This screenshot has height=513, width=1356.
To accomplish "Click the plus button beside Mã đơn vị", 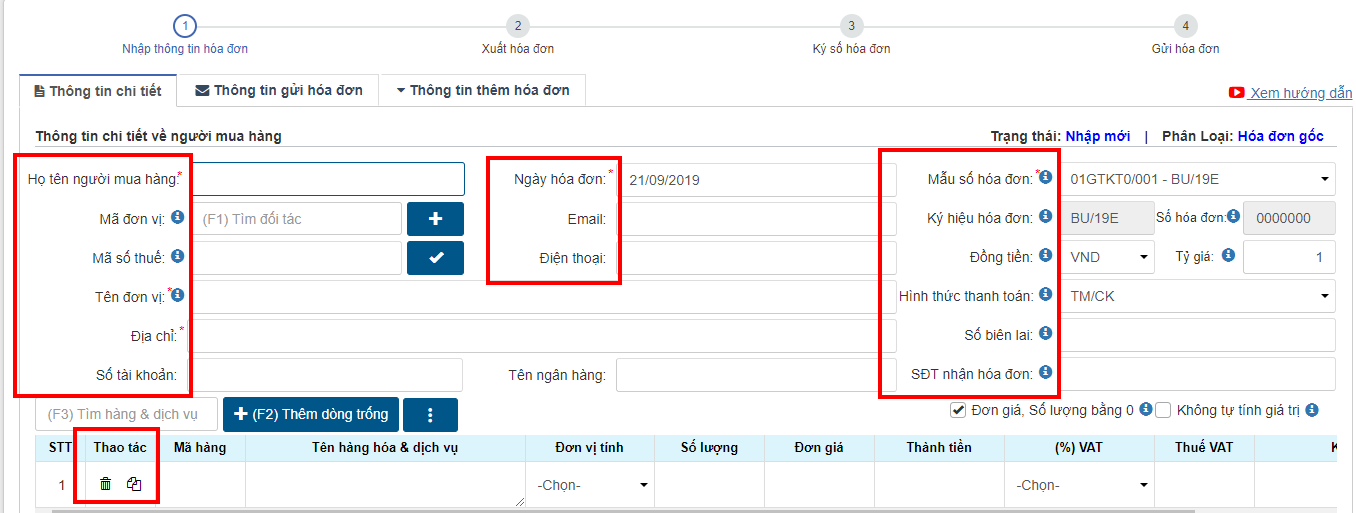I will click(435, 219).
